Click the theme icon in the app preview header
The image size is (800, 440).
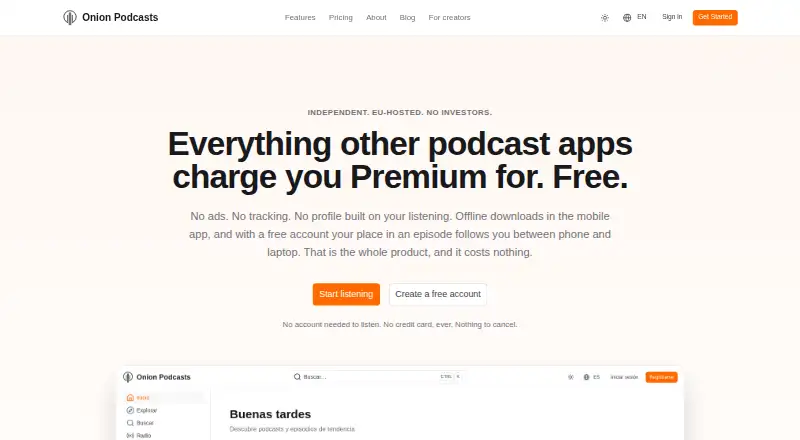tap(571, 377)
